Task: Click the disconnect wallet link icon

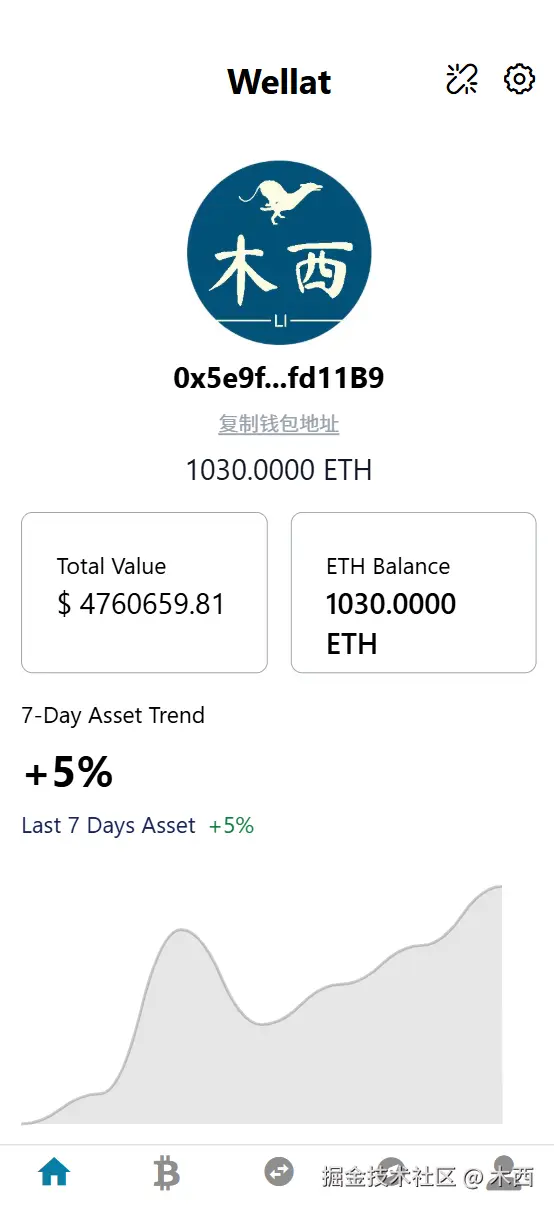Action: point(462,79)
